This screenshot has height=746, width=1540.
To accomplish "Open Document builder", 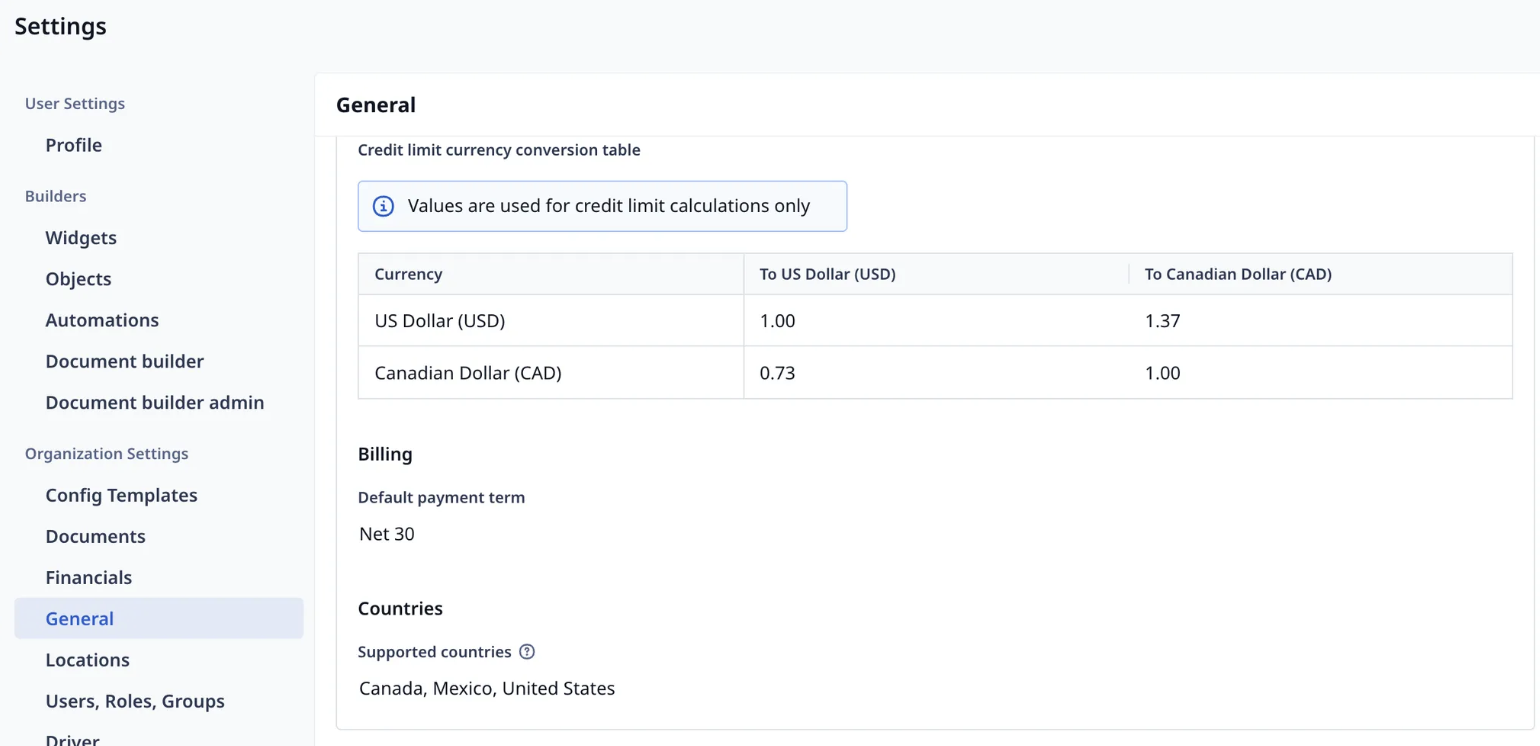I will coord(125,361).
